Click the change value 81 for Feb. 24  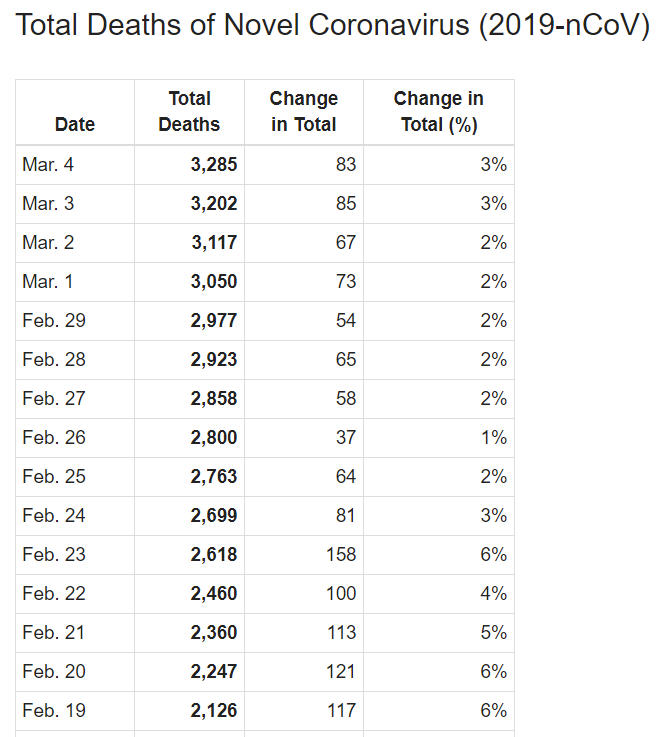[346, 516]
